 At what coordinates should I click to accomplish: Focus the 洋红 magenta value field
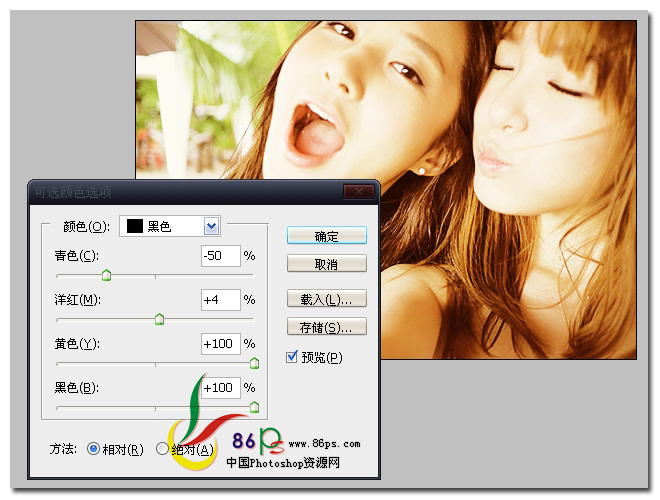pyautogui.click(x=220, y=300)
